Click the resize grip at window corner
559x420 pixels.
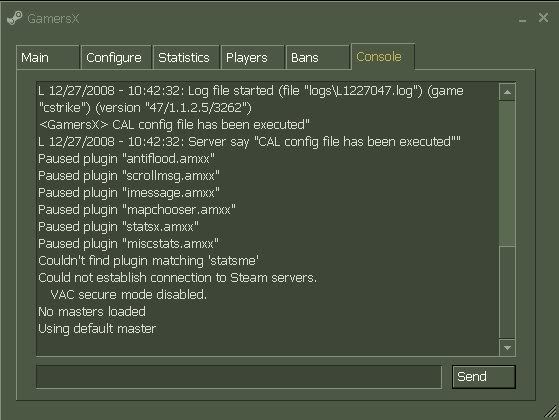point(551,412)
